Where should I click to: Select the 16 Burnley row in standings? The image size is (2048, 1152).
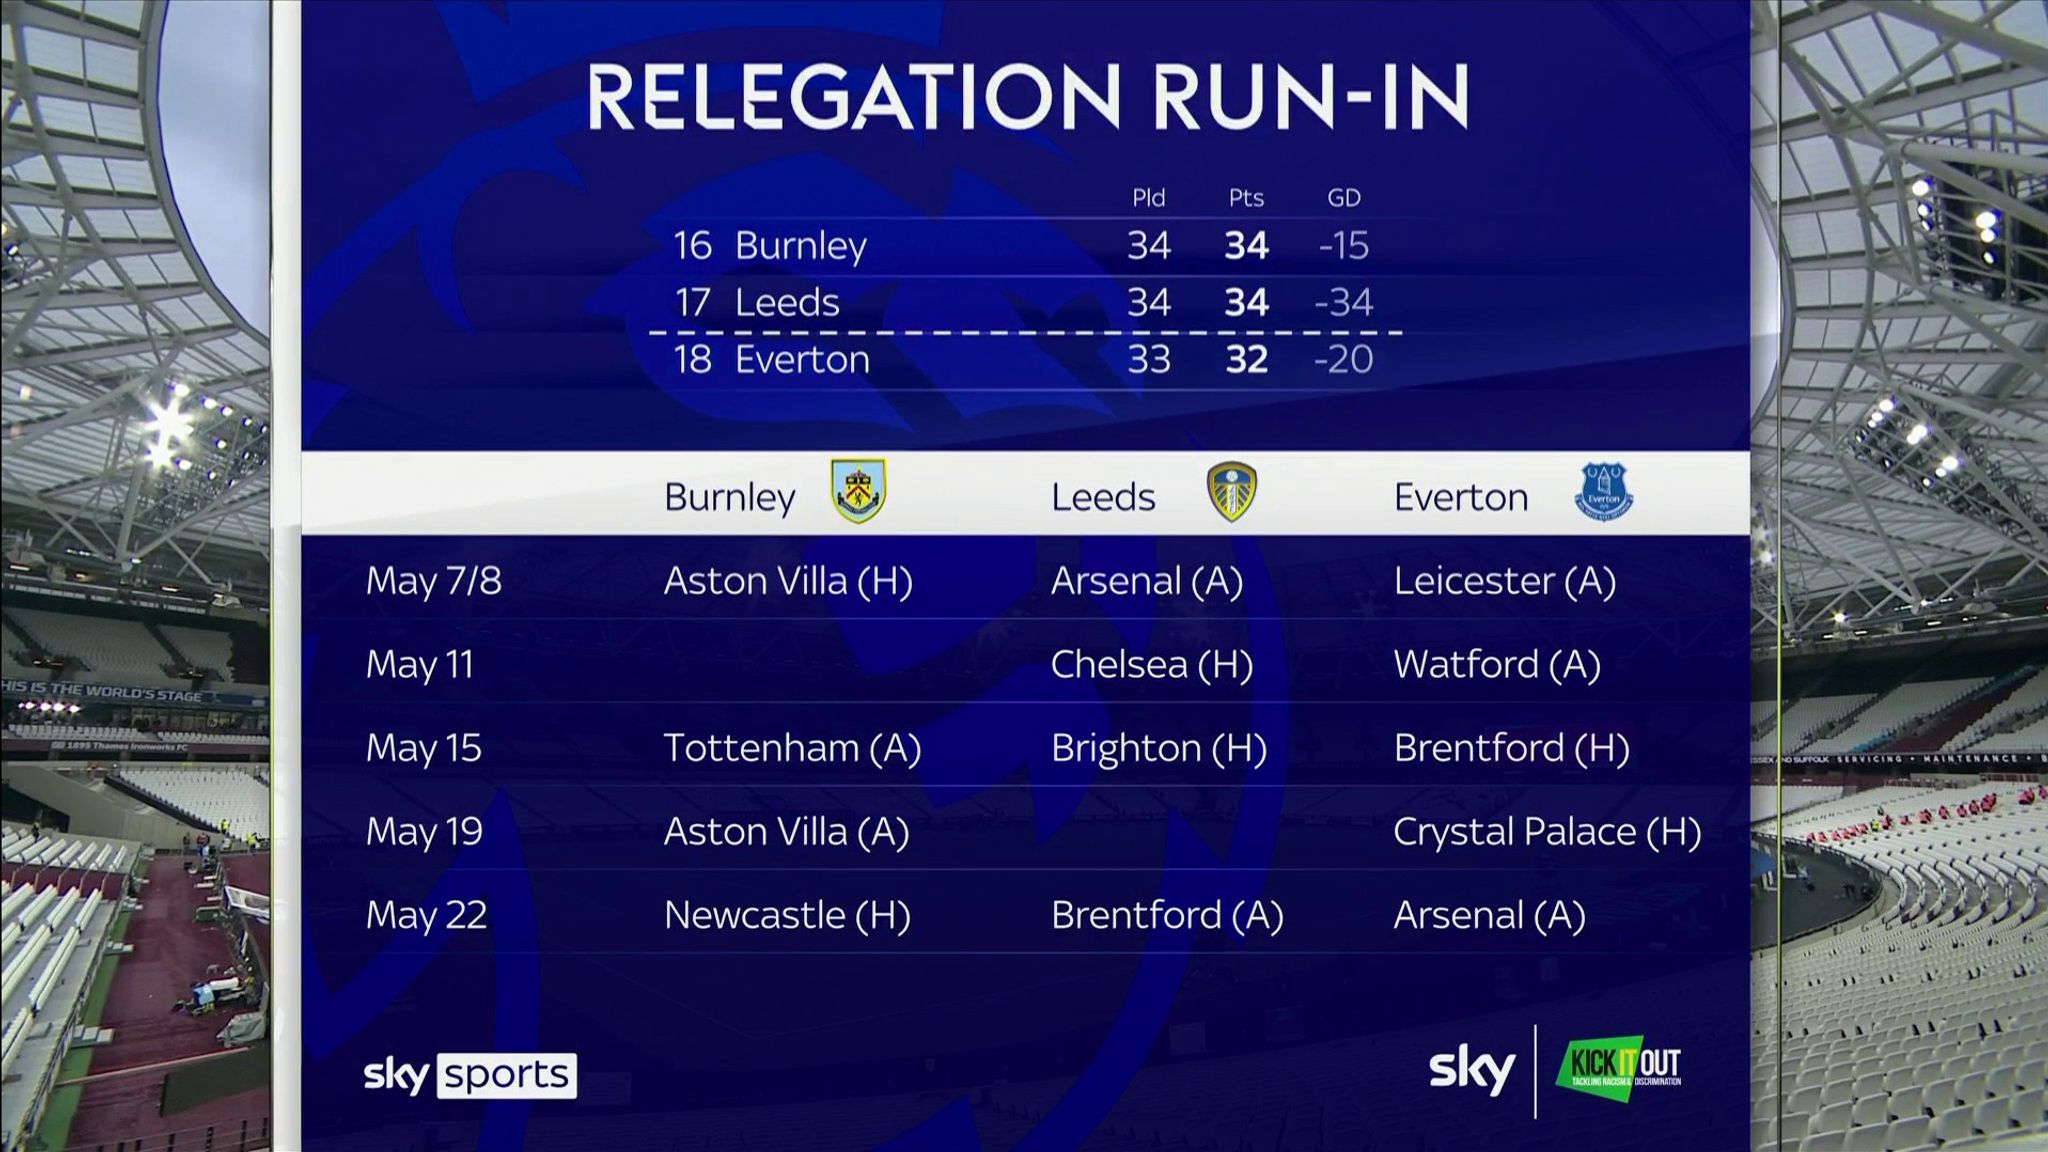coord(1020,246)
